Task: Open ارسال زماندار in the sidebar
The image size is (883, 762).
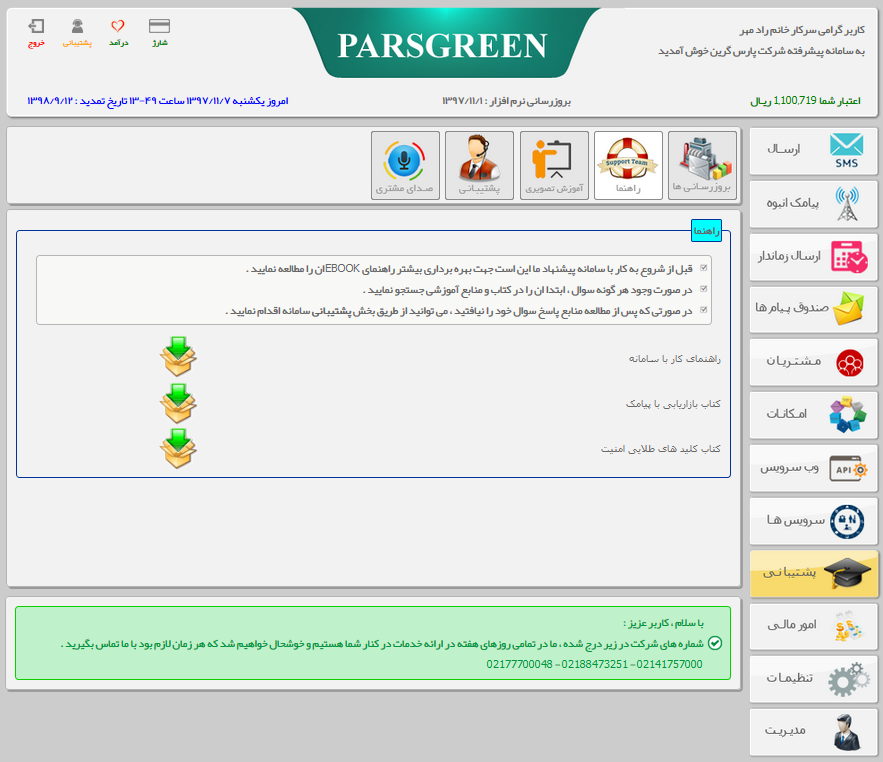Action: point(813,257)
